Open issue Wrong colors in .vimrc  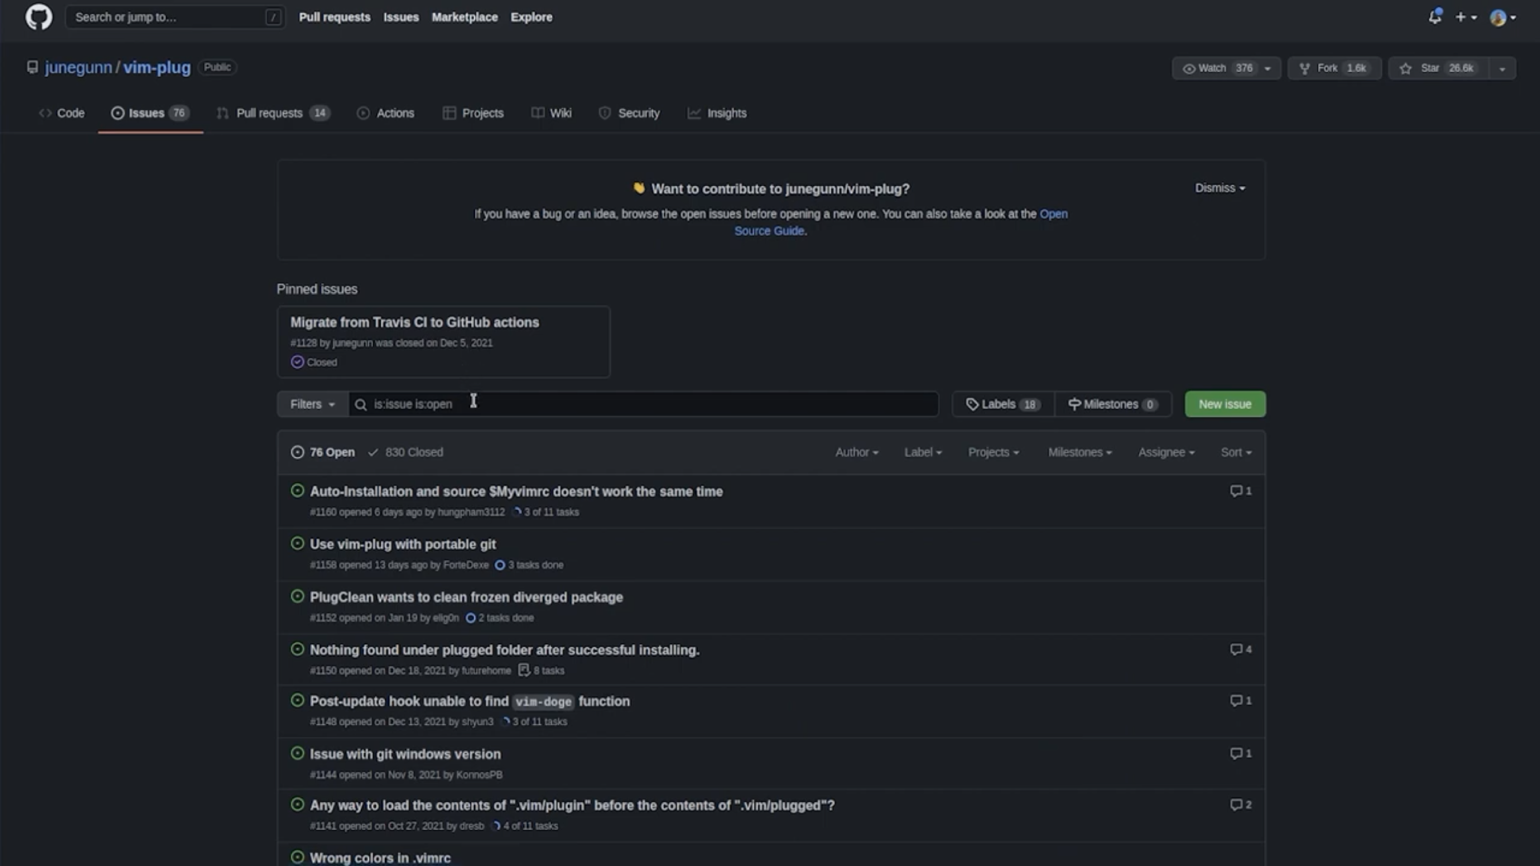pyautogui.click(x=380, y=858)
